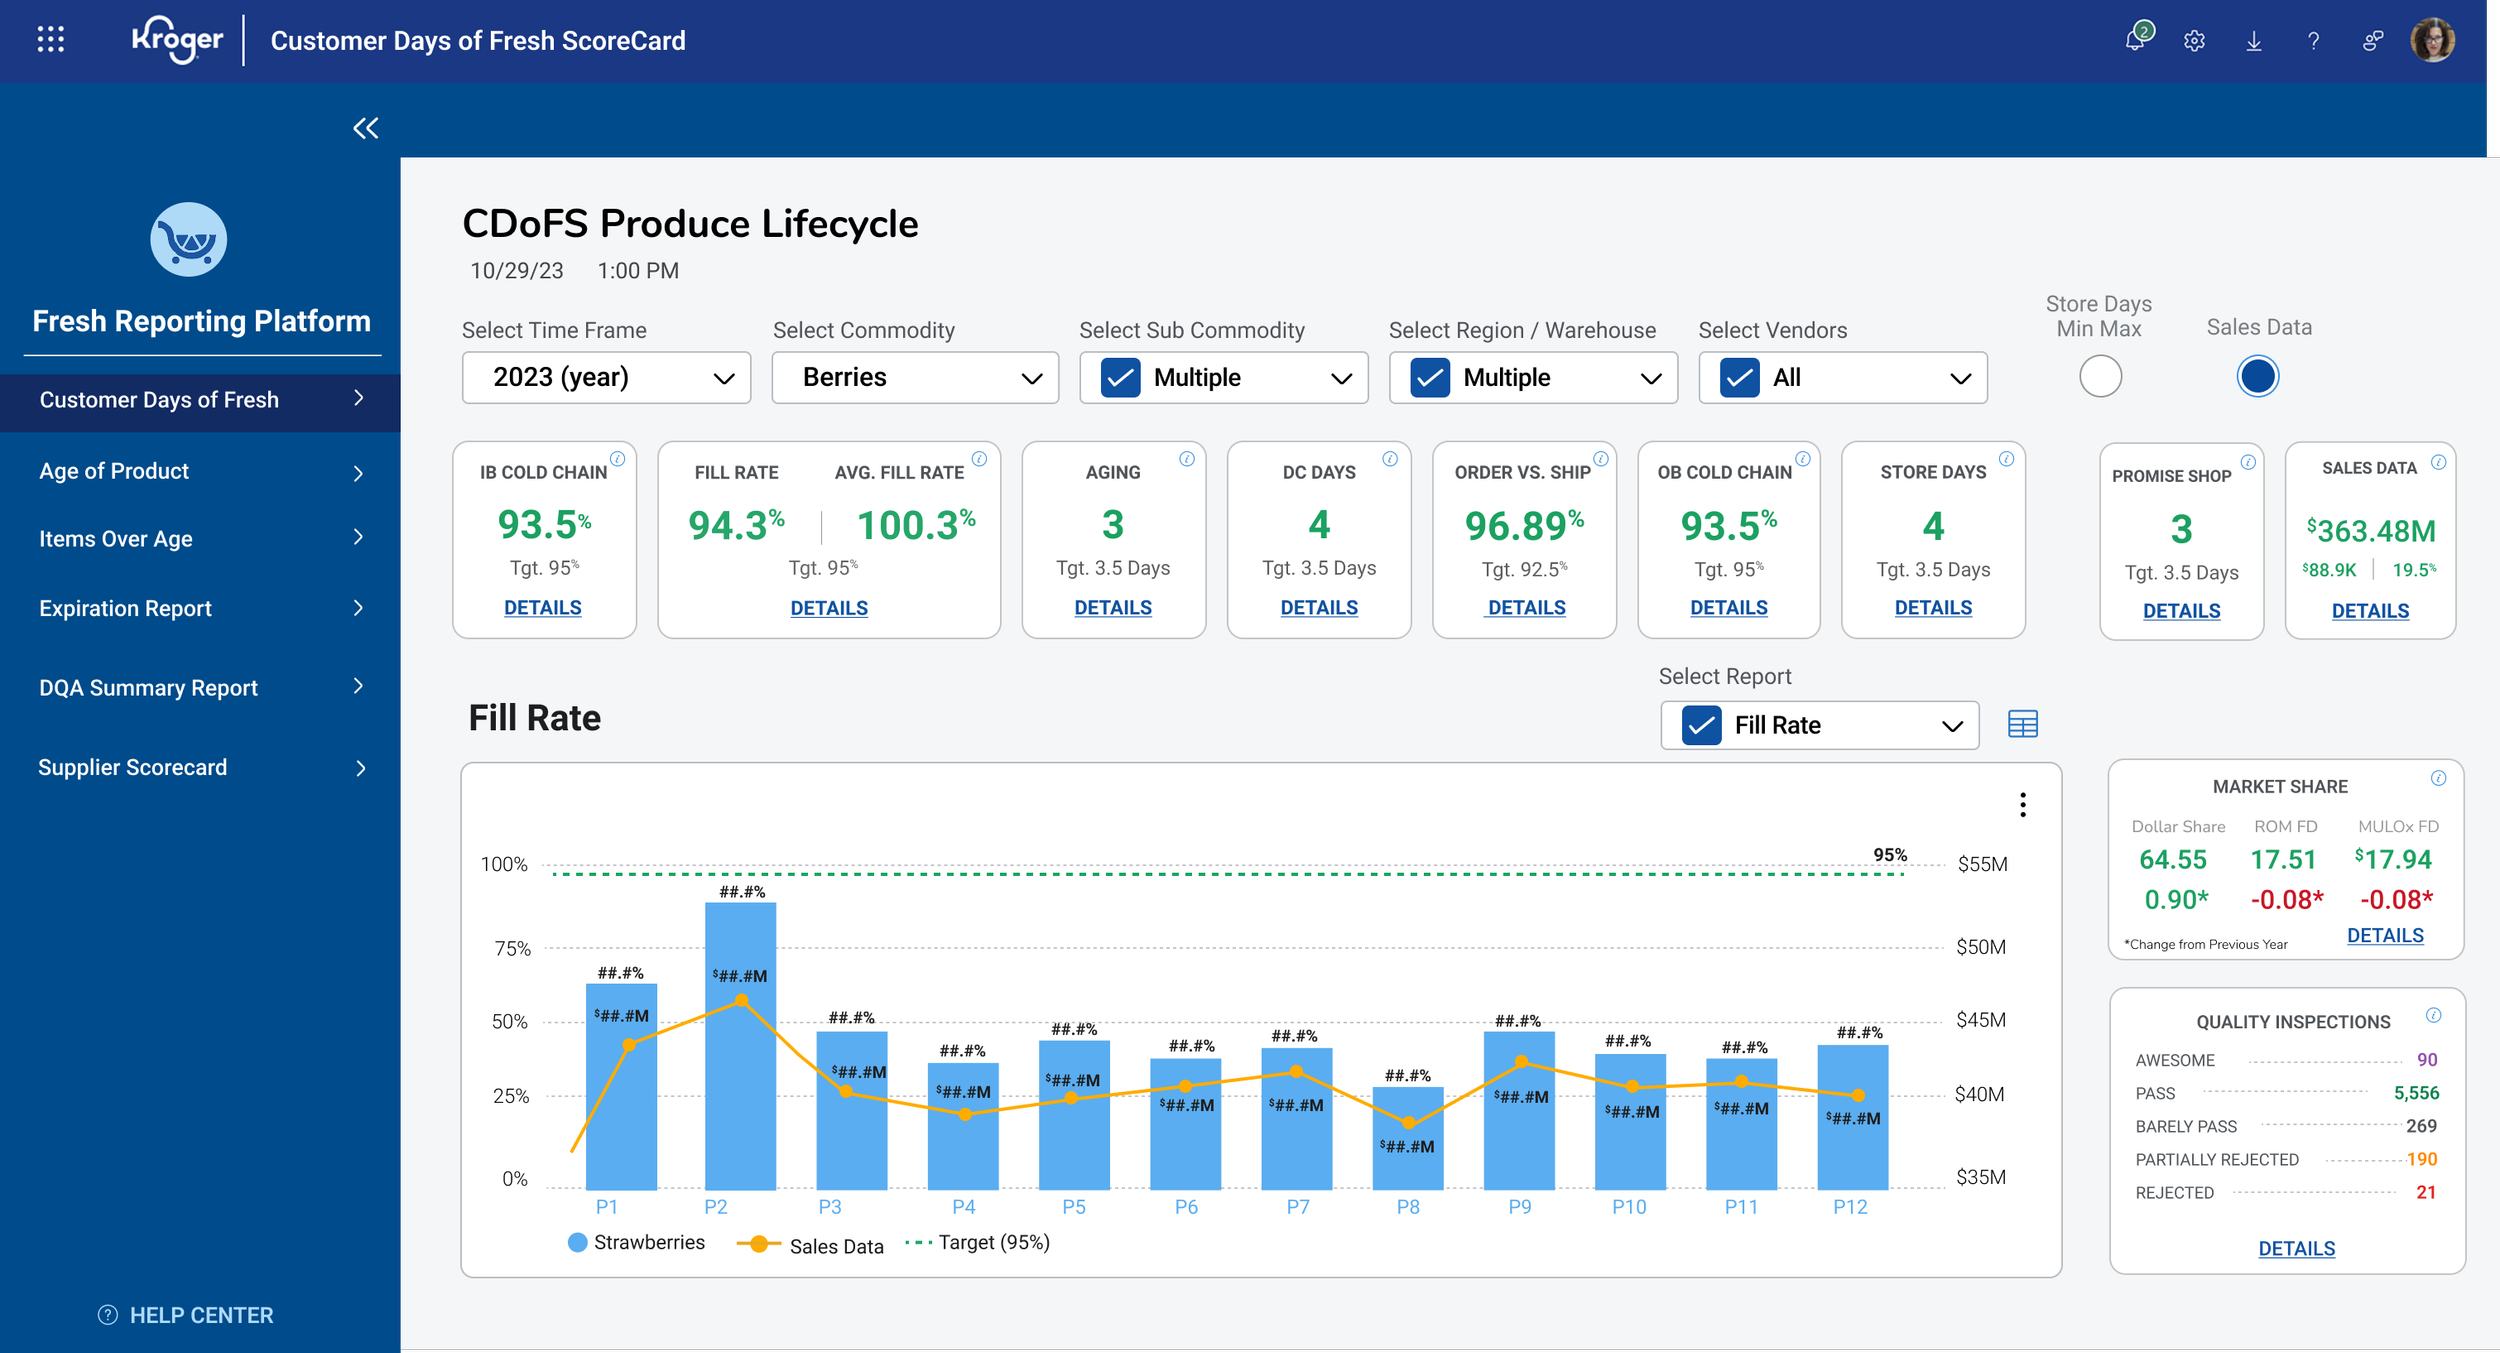Open Supplier Scorecard menu item

(200, 768)
